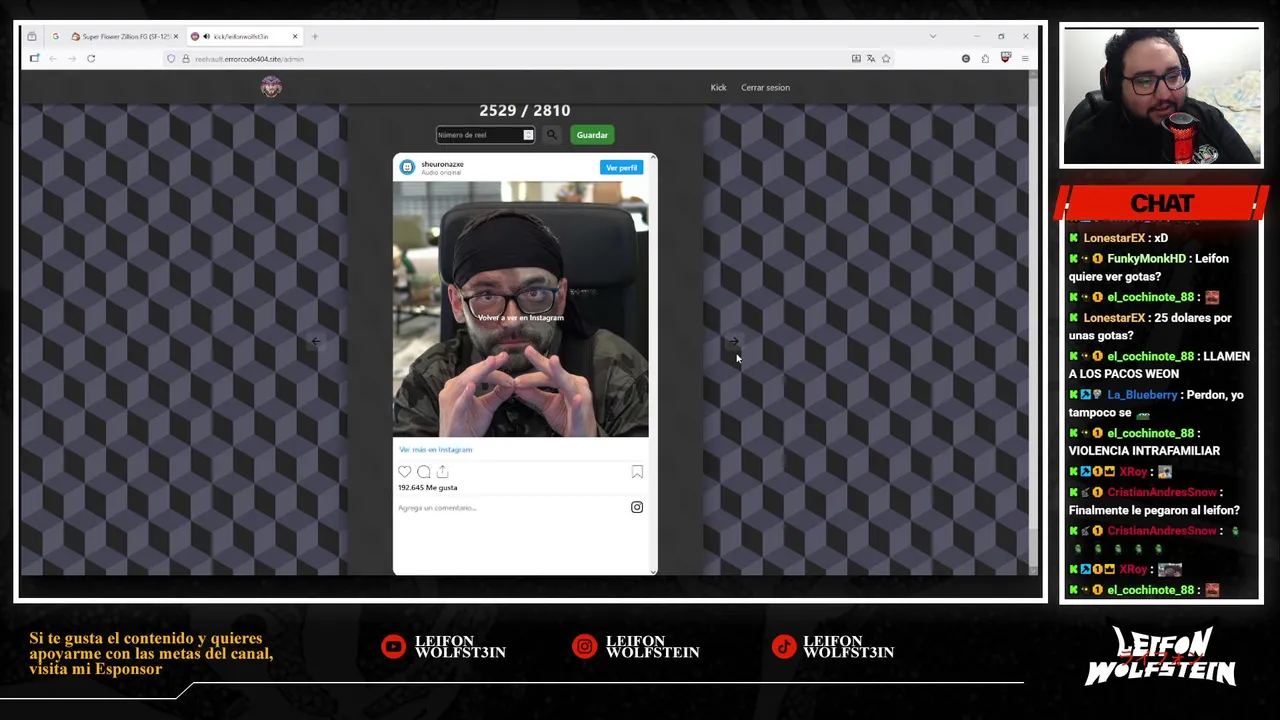Save the post with the bookmark icon
This screenshot has width=1280, height=720.
637,472
